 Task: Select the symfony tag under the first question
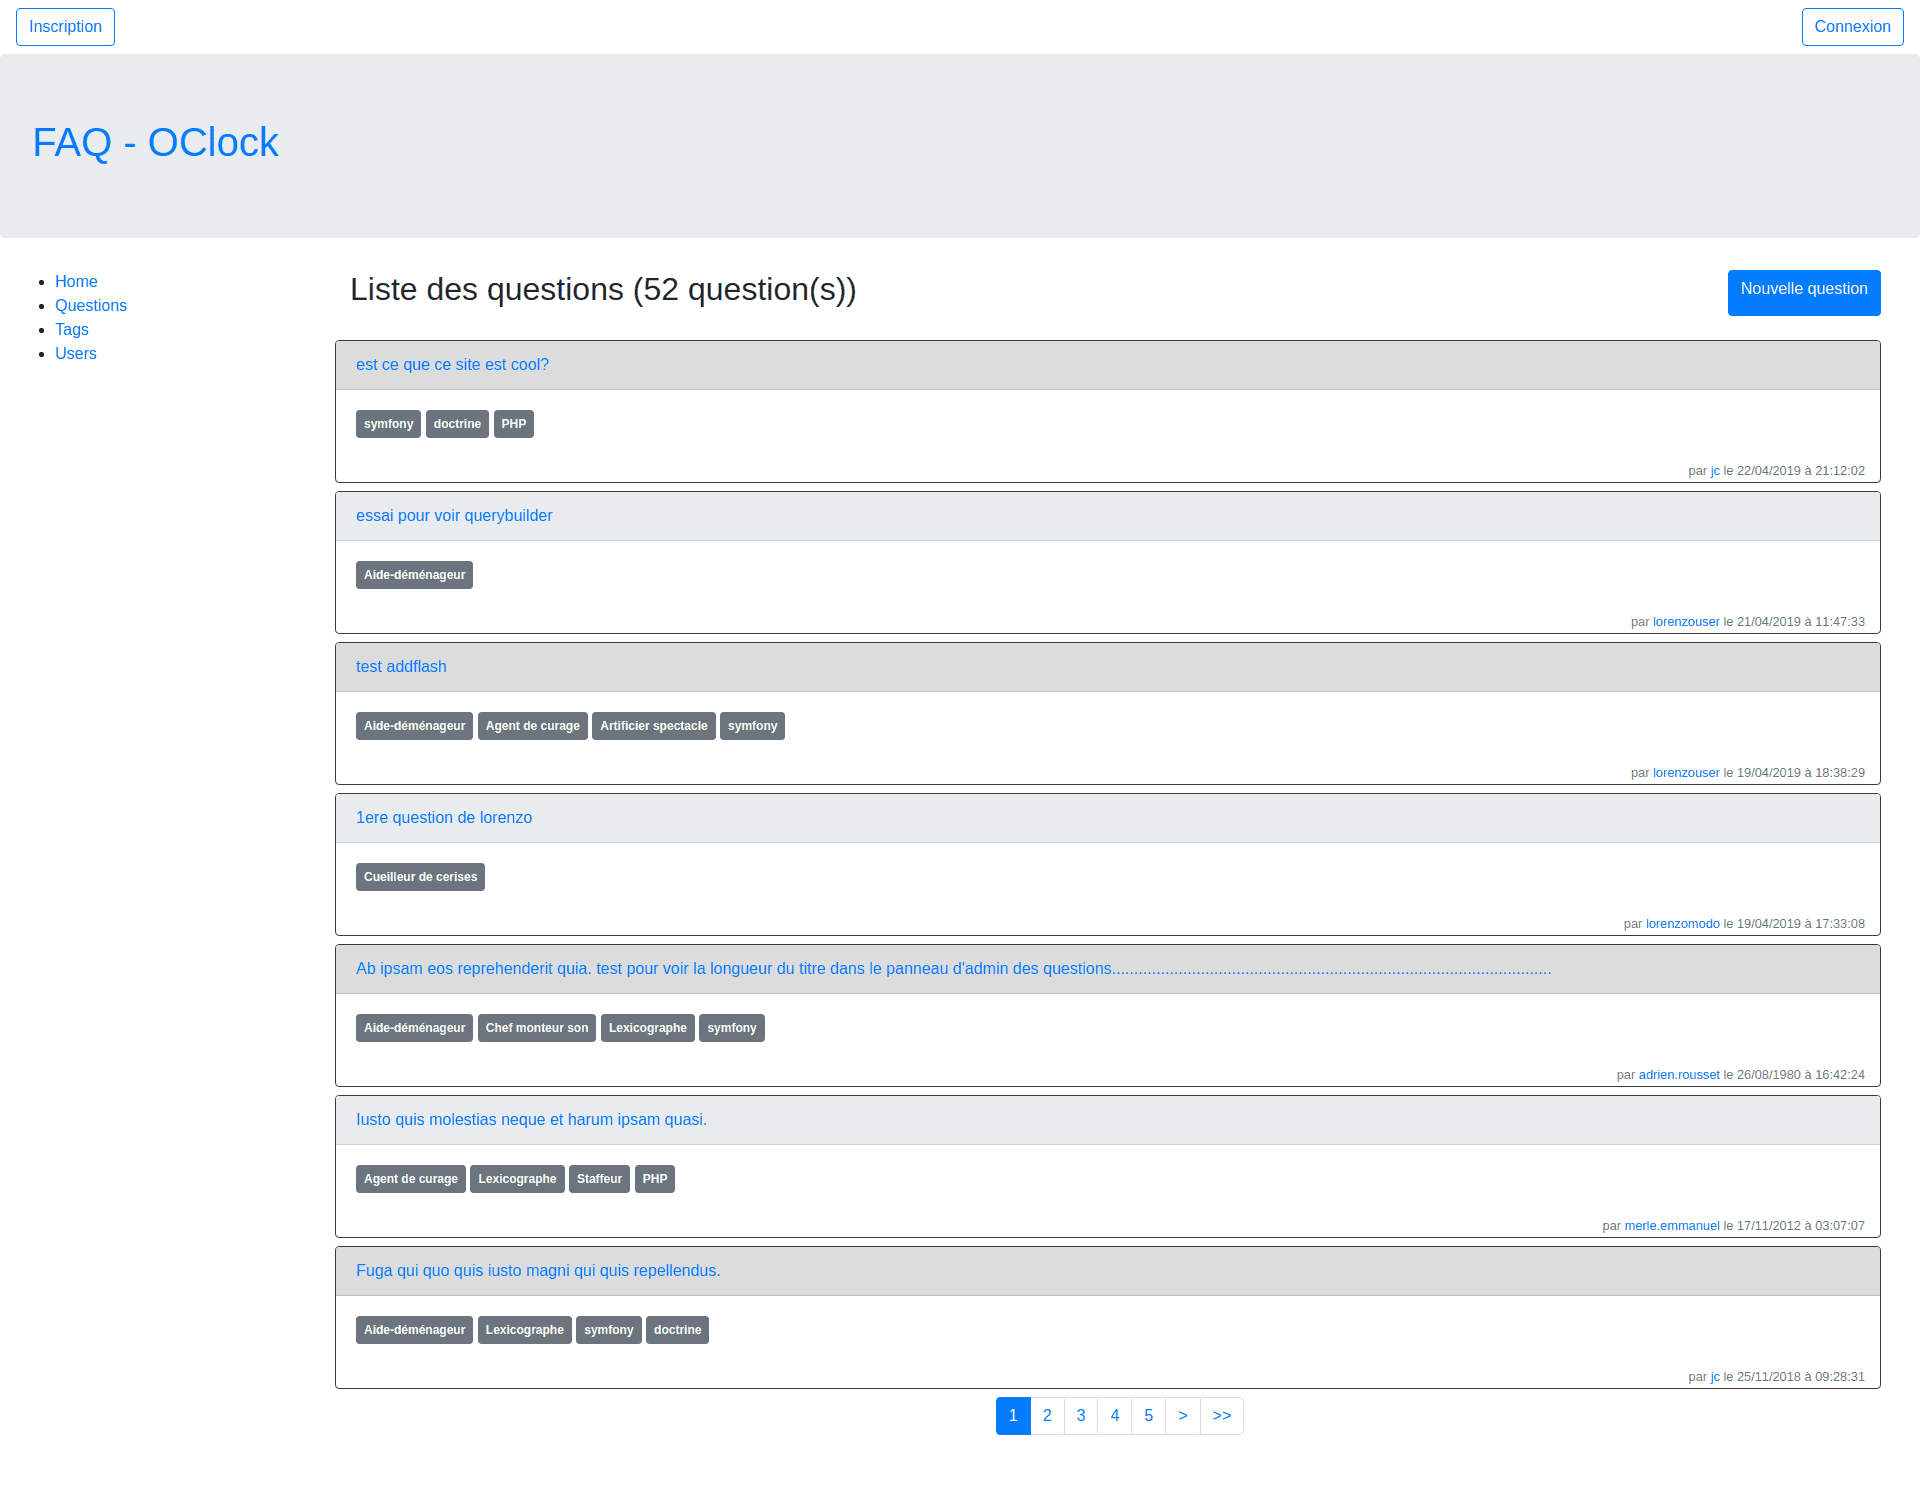(388, 423)
